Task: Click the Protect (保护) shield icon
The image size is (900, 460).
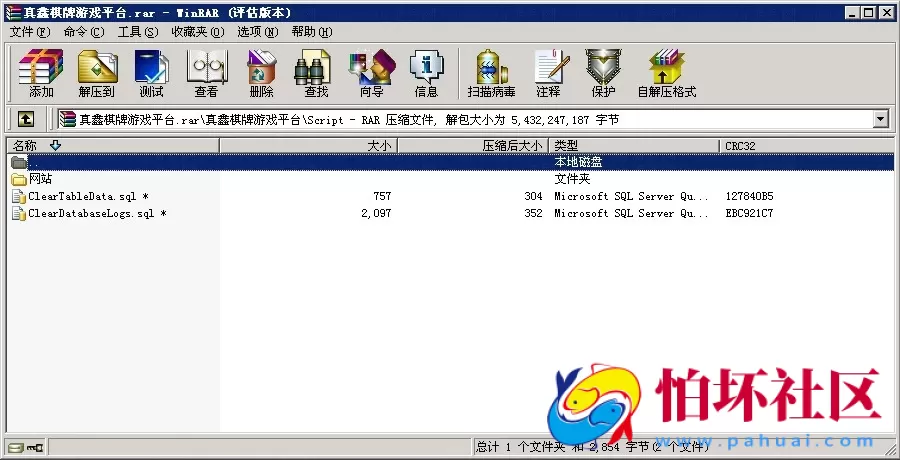Action: click(x=603, y=74)
